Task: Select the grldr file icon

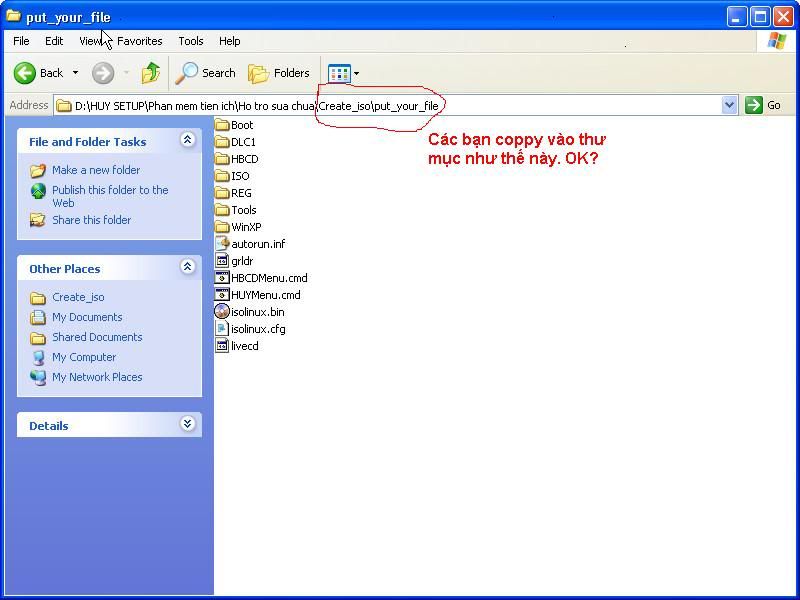Action: (x=222, y=261)
